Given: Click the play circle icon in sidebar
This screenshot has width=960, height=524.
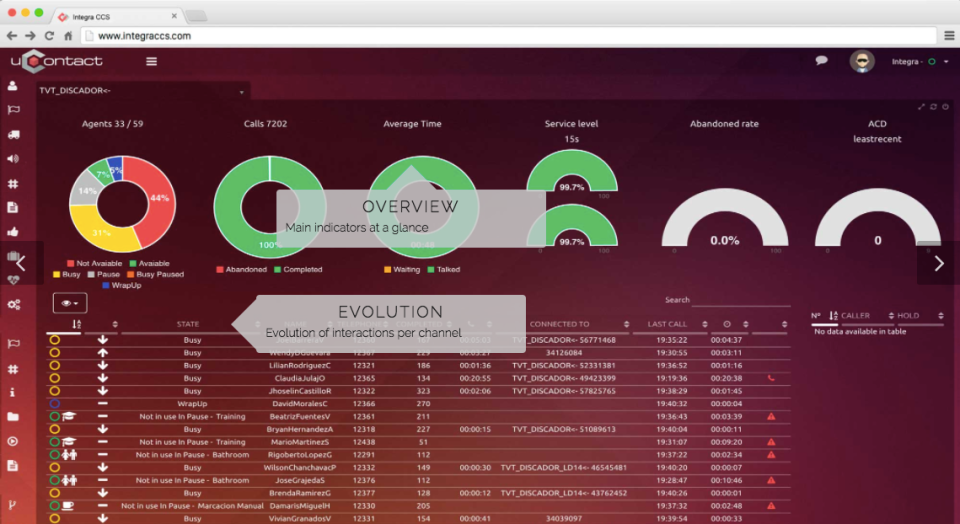Looking at the screenshot, I should [12, 441].
